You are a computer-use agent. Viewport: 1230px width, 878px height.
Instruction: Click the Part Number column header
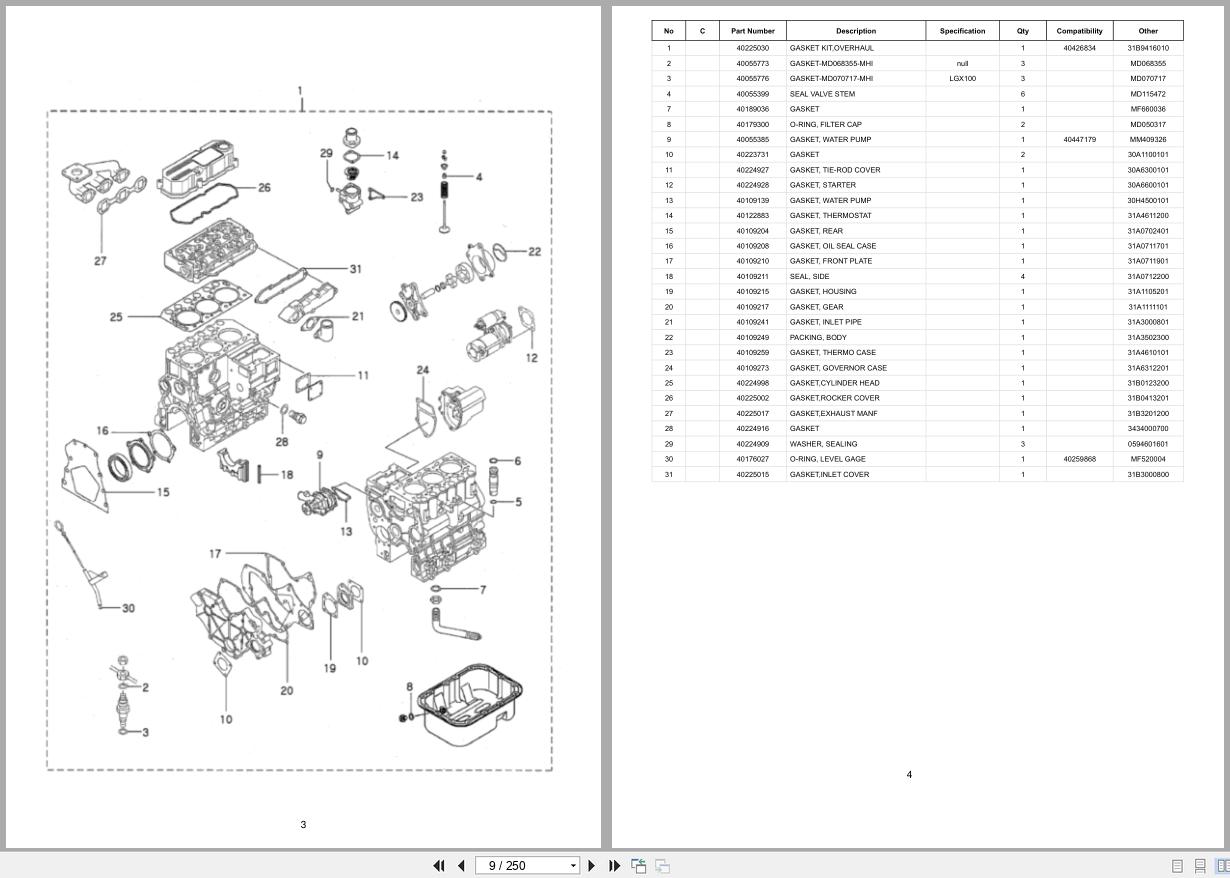tap(753, 31)
